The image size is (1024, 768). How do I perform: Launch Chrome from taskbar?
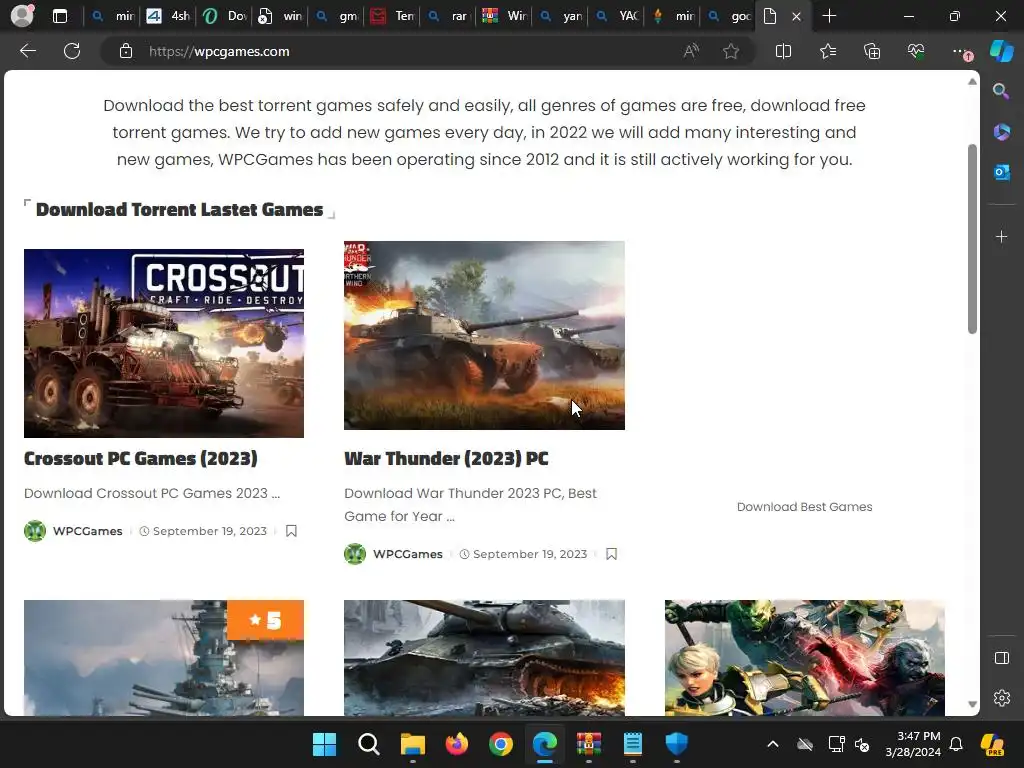coord(501,744)
